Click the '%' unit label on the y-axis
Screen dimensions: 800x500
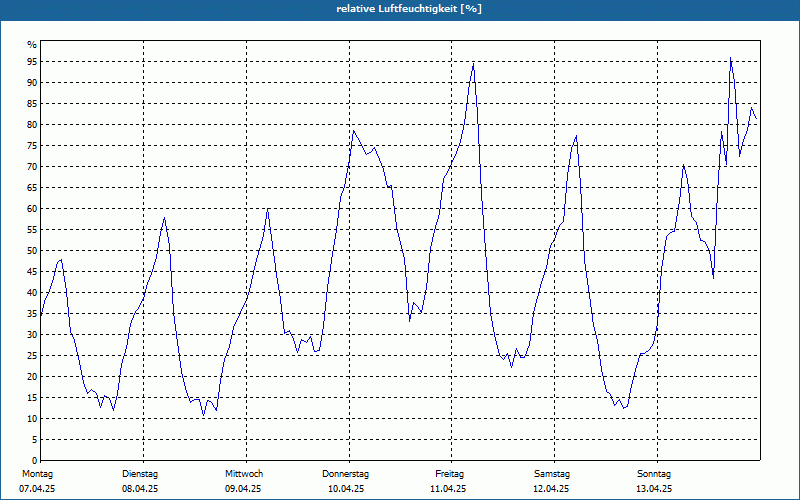click(32, 45)
